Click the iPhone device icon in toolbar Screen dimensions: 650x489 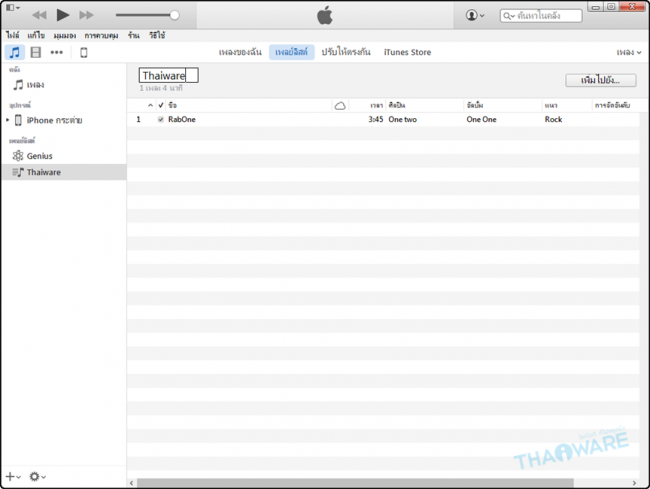coord(84,53)
